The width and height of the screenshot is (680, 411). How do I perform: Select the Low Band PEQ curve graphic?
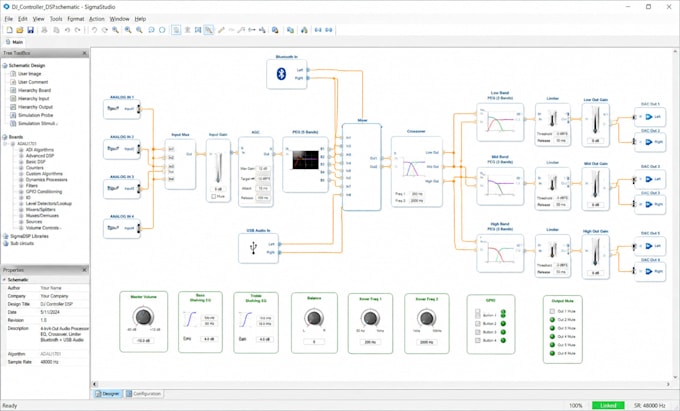(500, 121)
